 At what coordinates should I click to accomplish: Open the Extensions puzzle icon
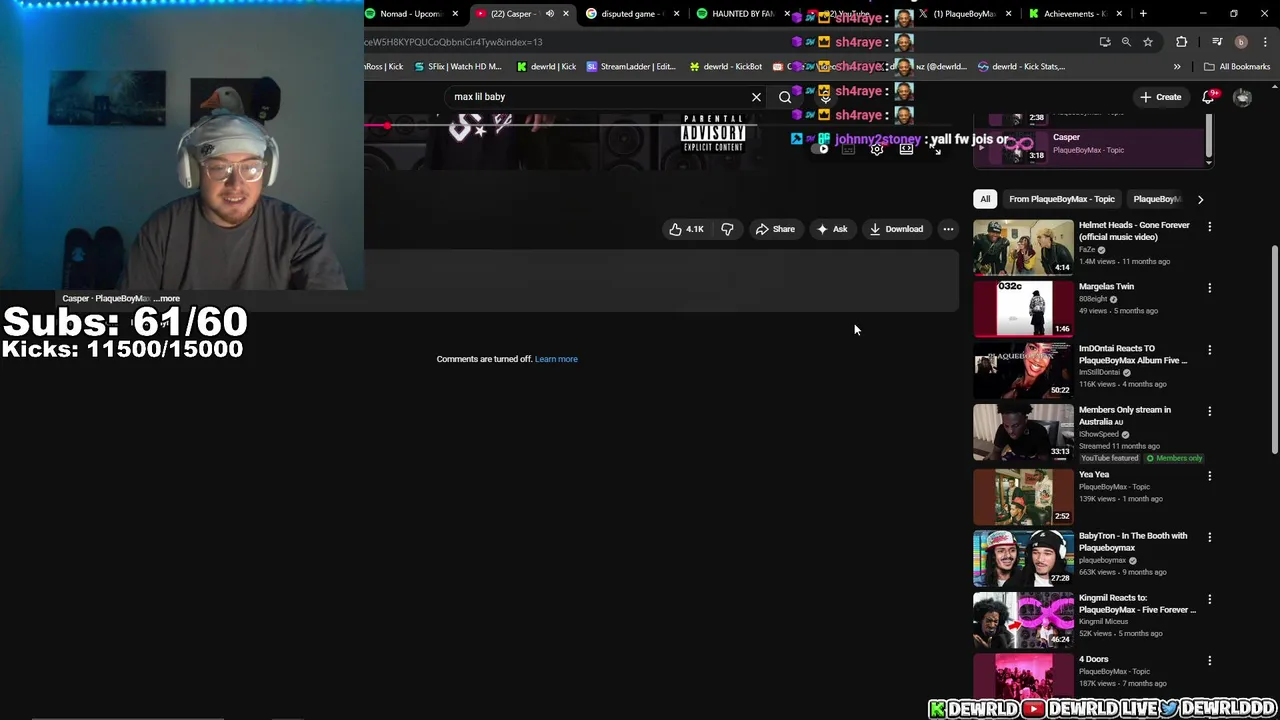tap(1182, 42)
